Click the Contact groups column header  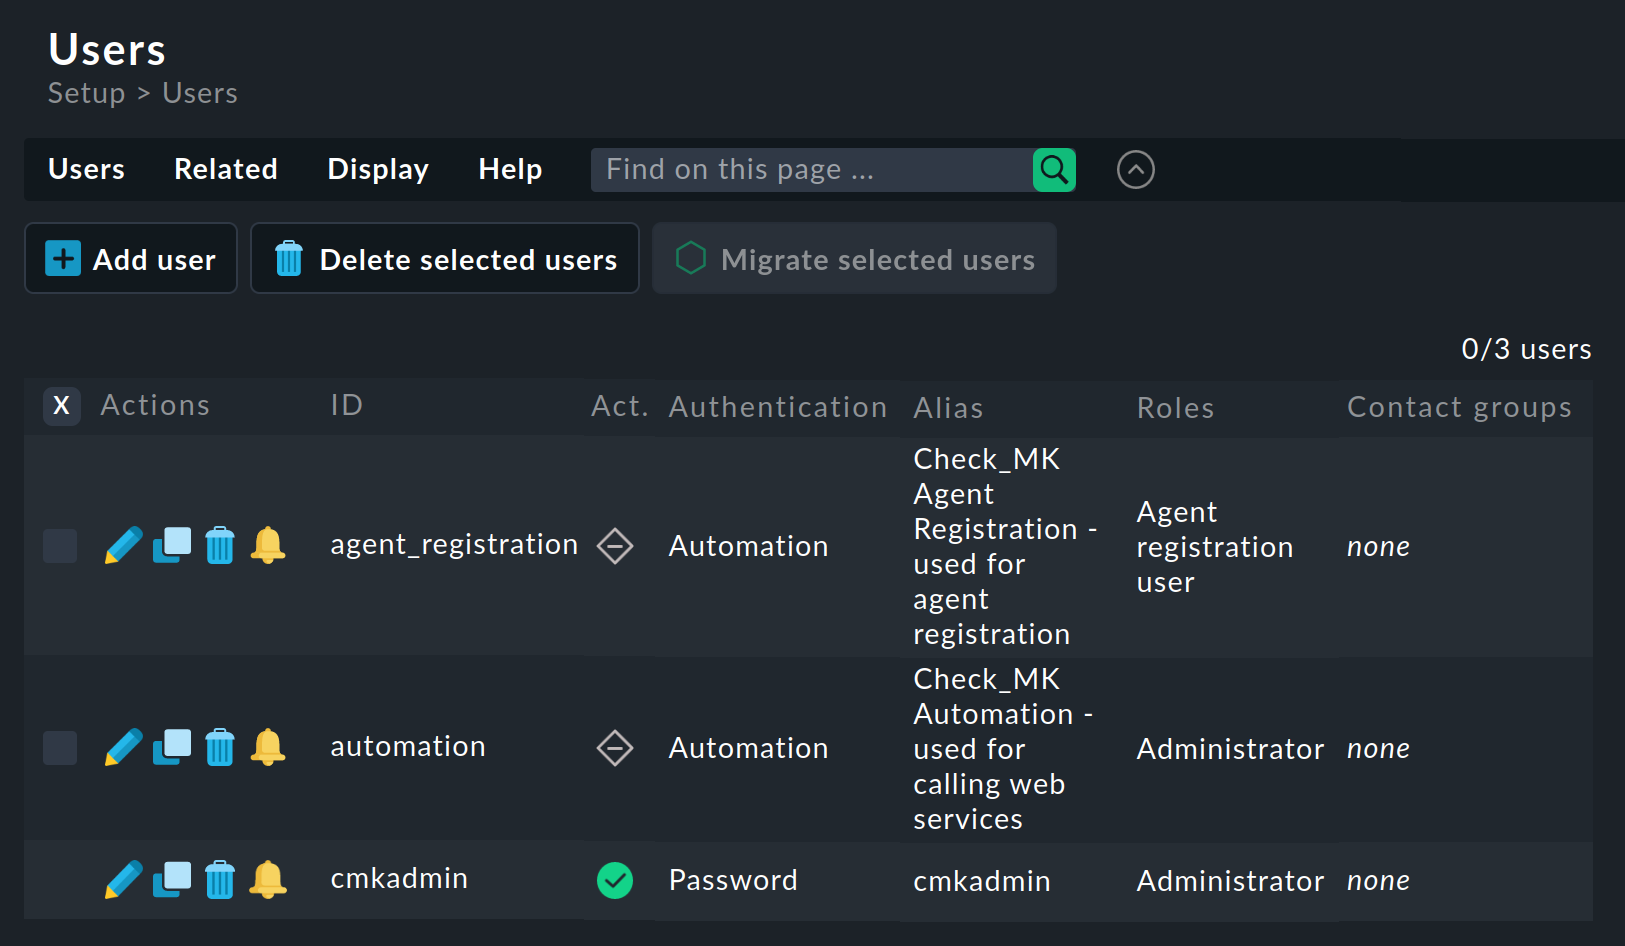coord(1460,407)
